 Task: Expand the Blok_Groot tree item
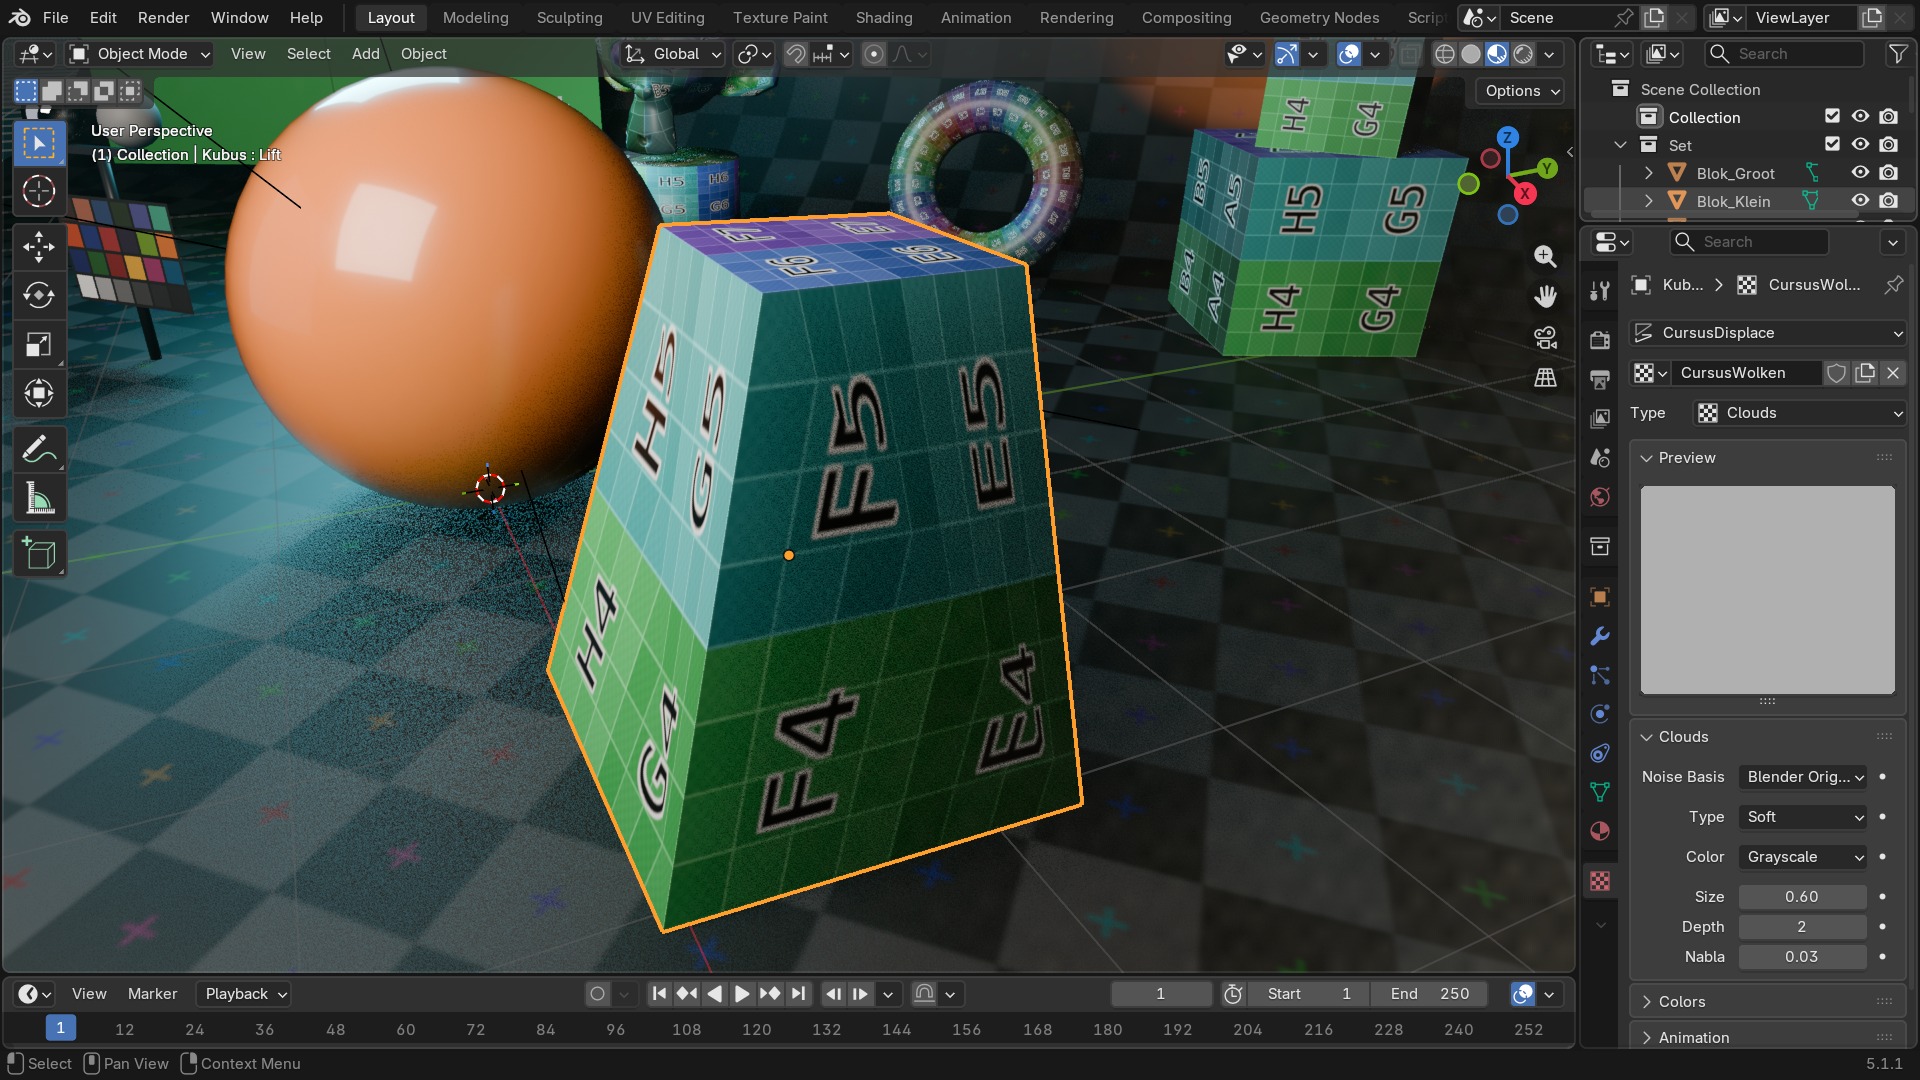click(1649, 173)
